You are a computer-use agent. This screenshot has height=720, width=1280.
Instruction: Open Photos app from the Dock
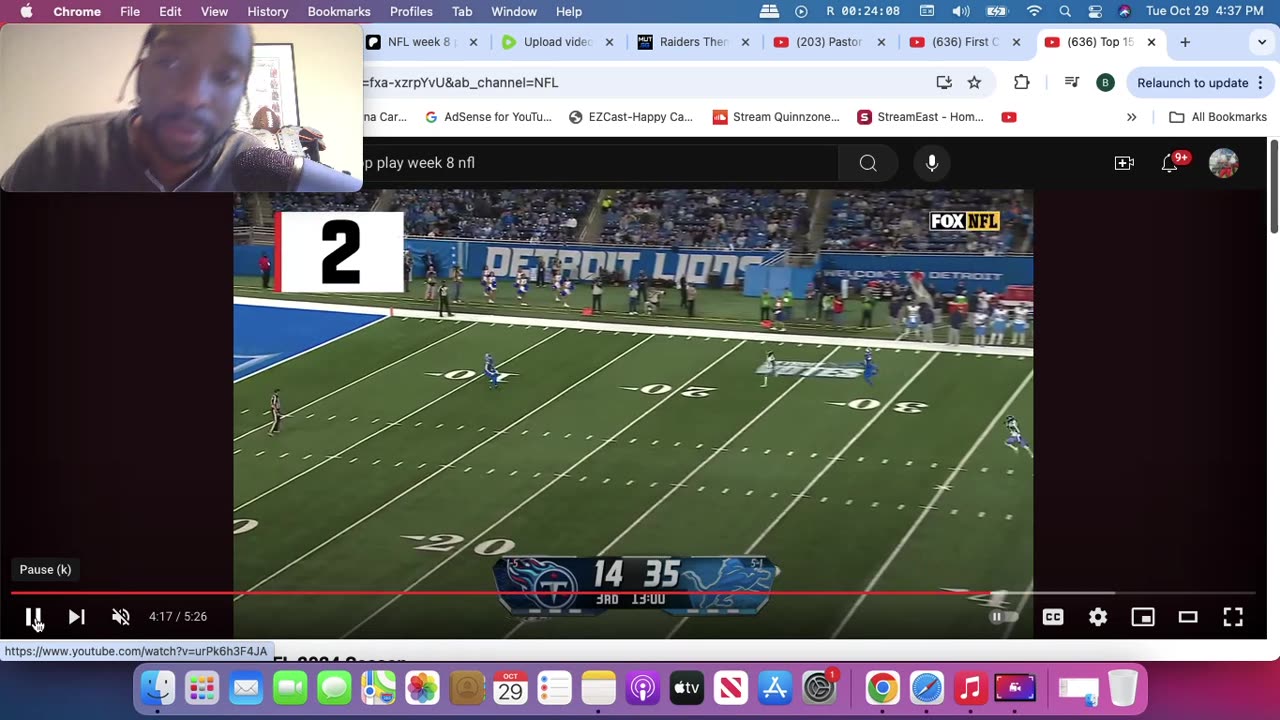[x=422, y=688]
